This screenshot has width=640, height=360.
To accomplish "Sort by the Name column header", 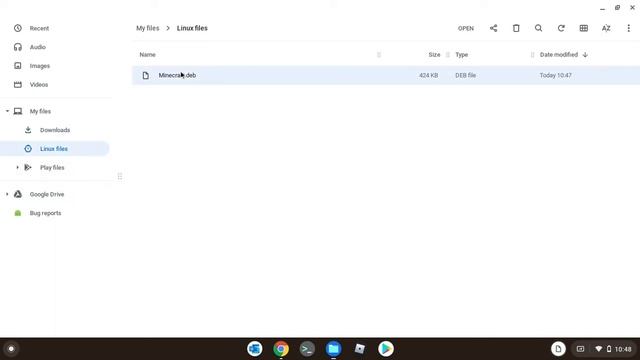I will coord(147,55).
